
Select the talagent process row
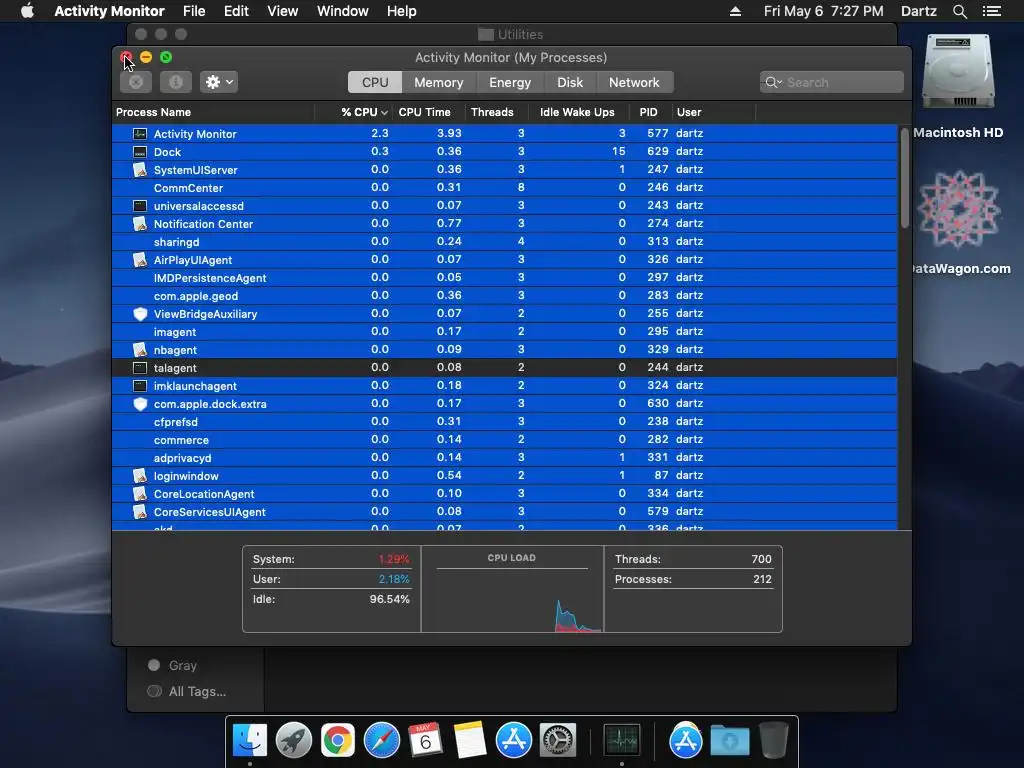tap(504, 368)
